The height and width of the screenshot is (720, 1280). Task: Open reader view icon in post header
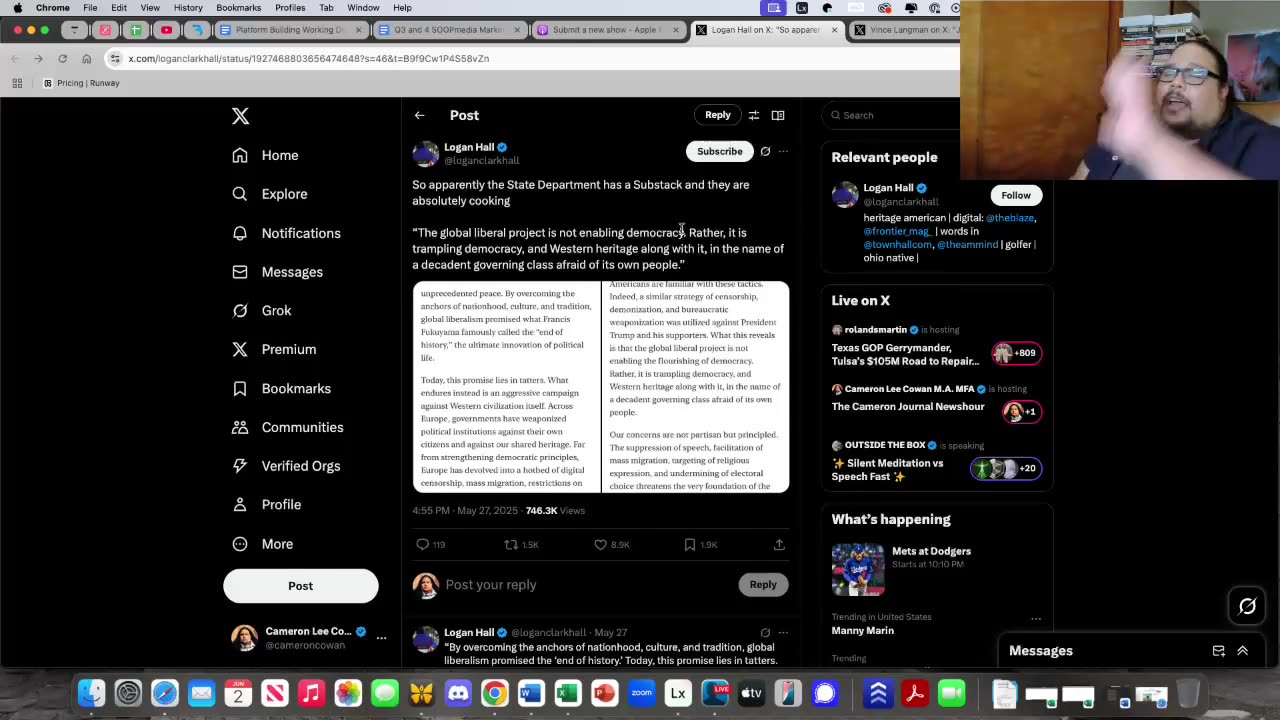click(x=778, y=115)
